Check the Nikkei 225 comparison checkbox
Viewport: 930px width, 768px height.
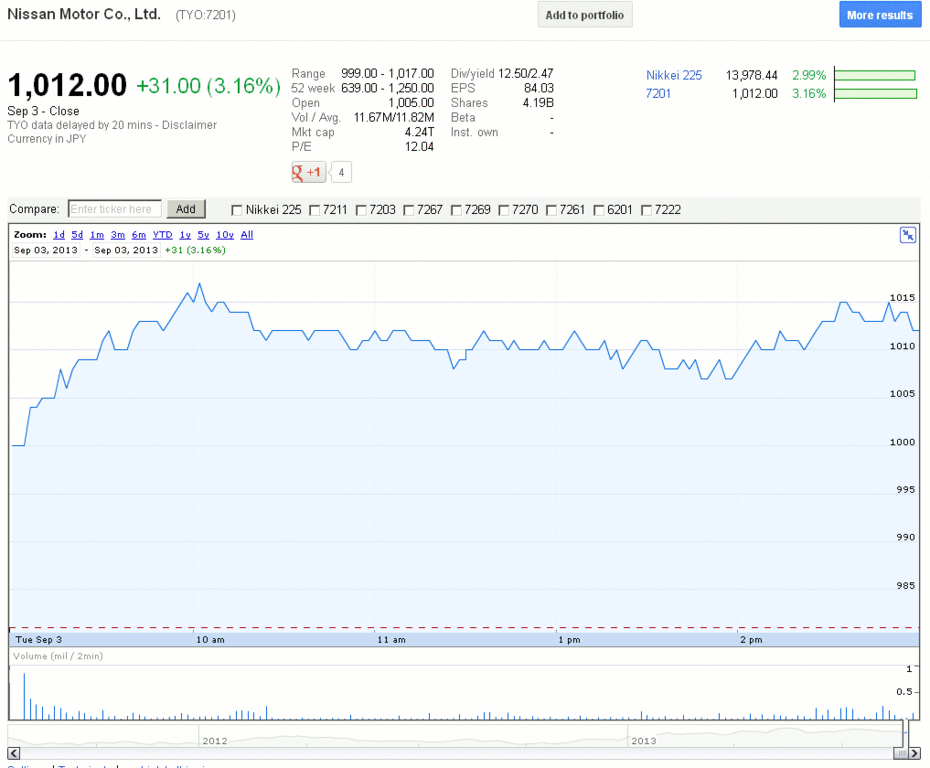[237, 210]
